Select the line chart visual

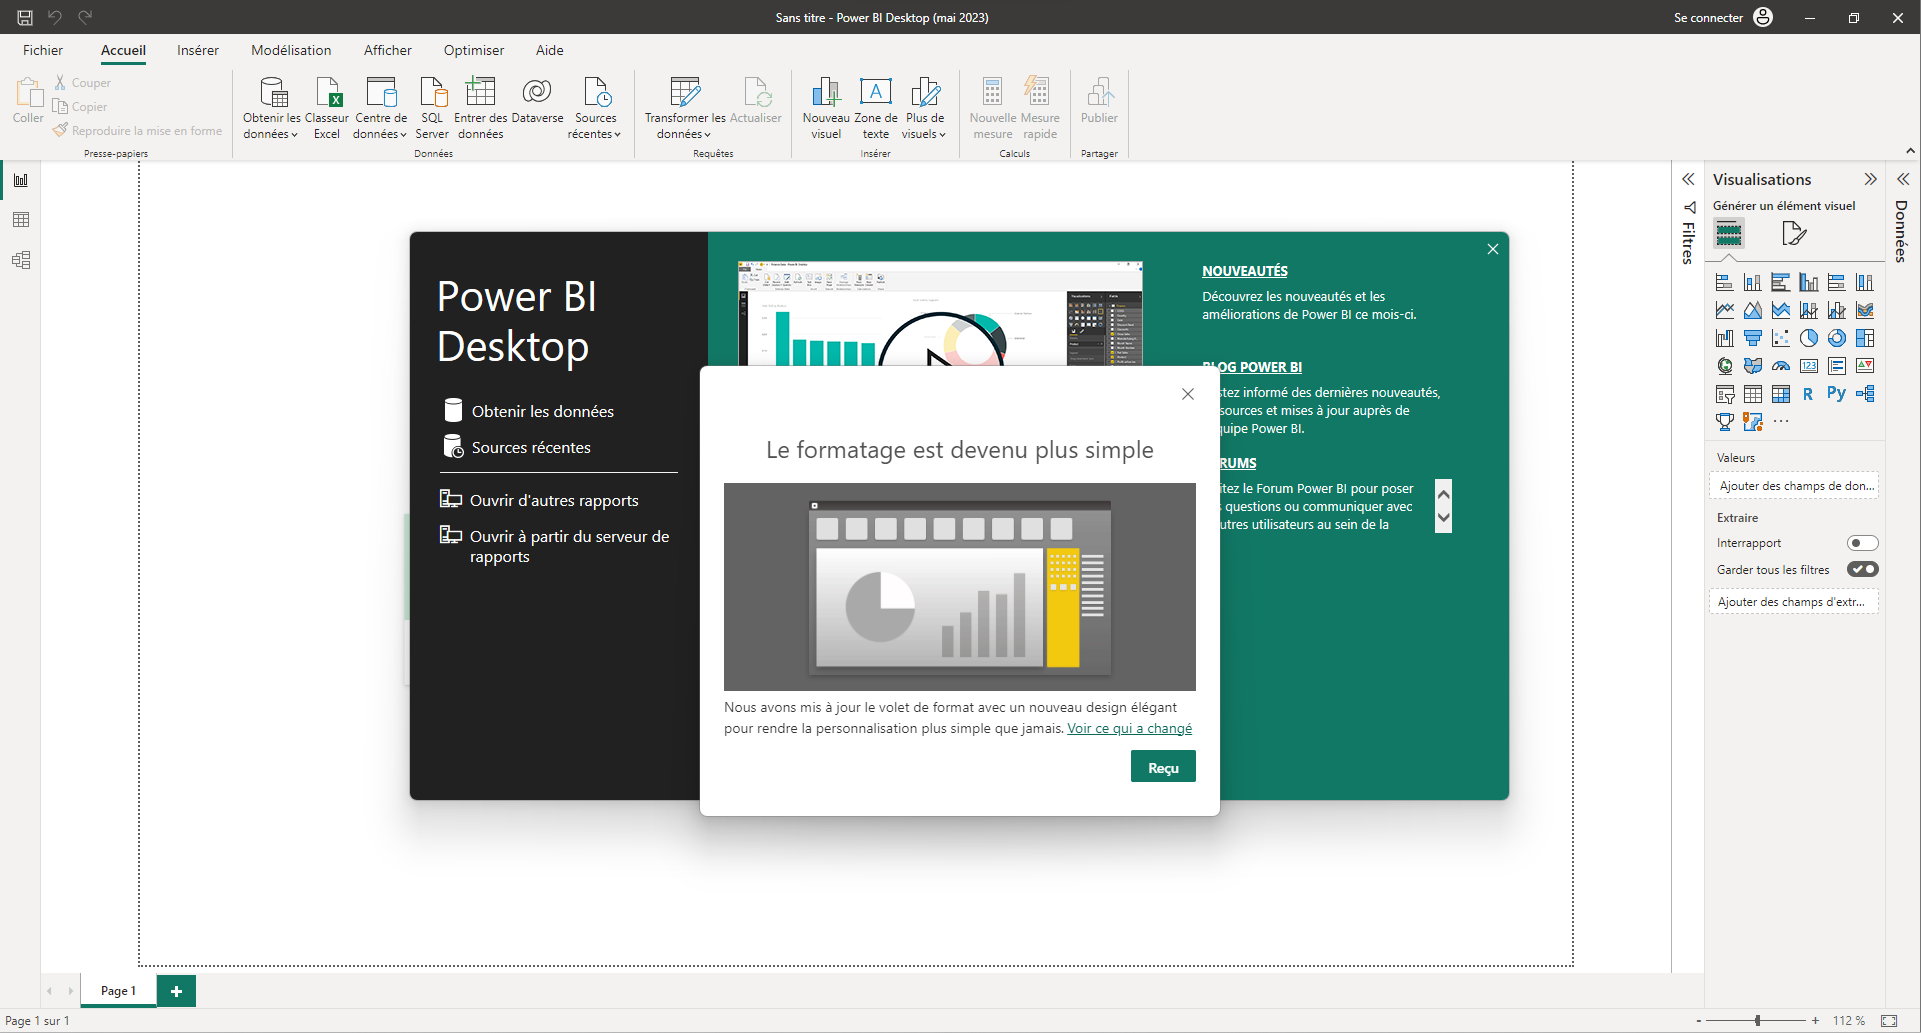click(x=1724, y=311)
